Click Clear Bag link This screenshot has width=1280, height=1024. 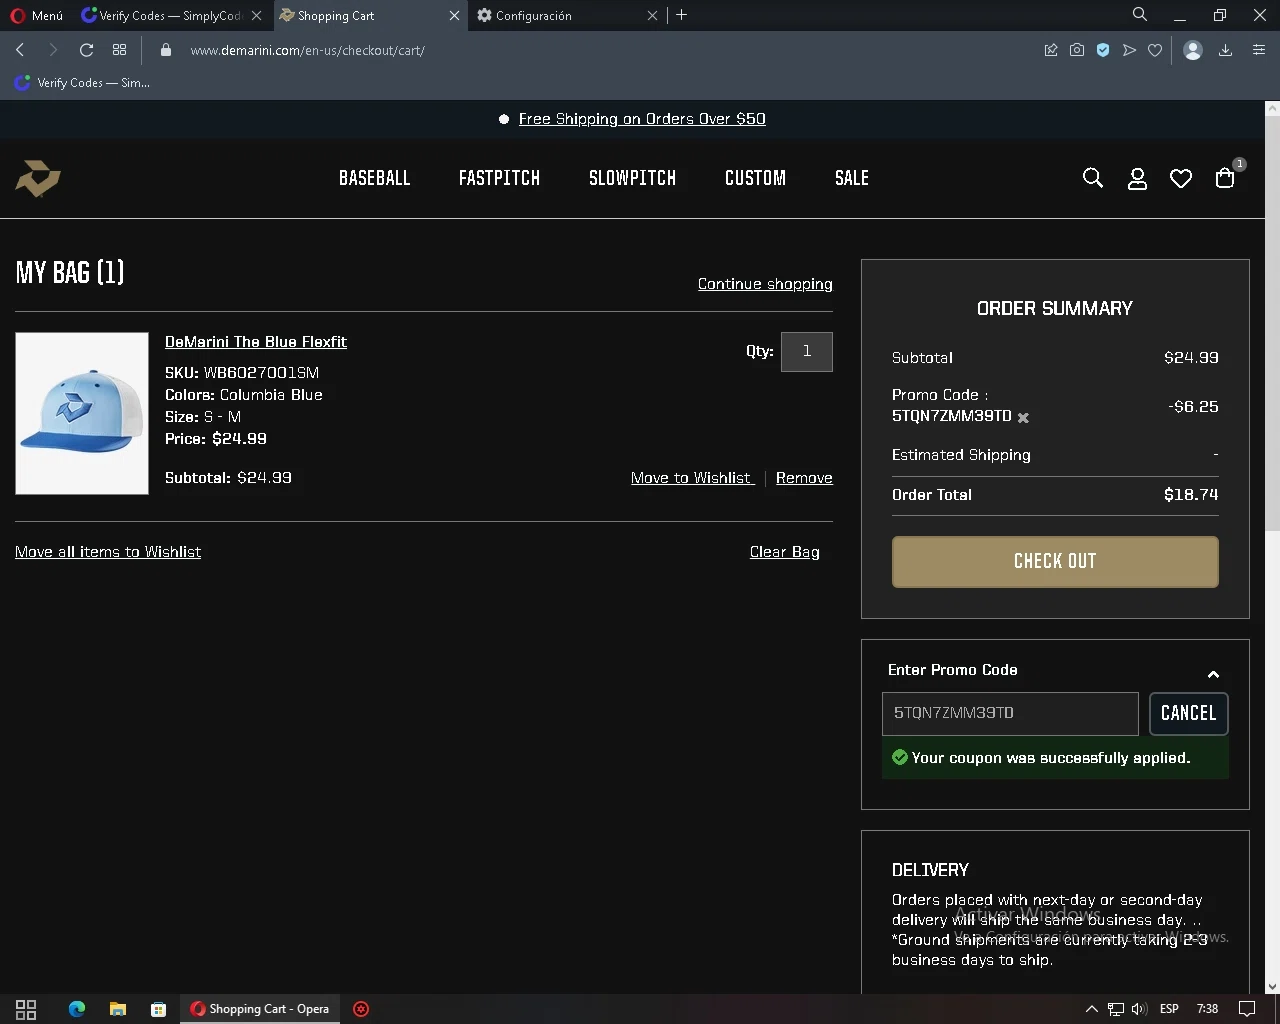click(785, 552)
